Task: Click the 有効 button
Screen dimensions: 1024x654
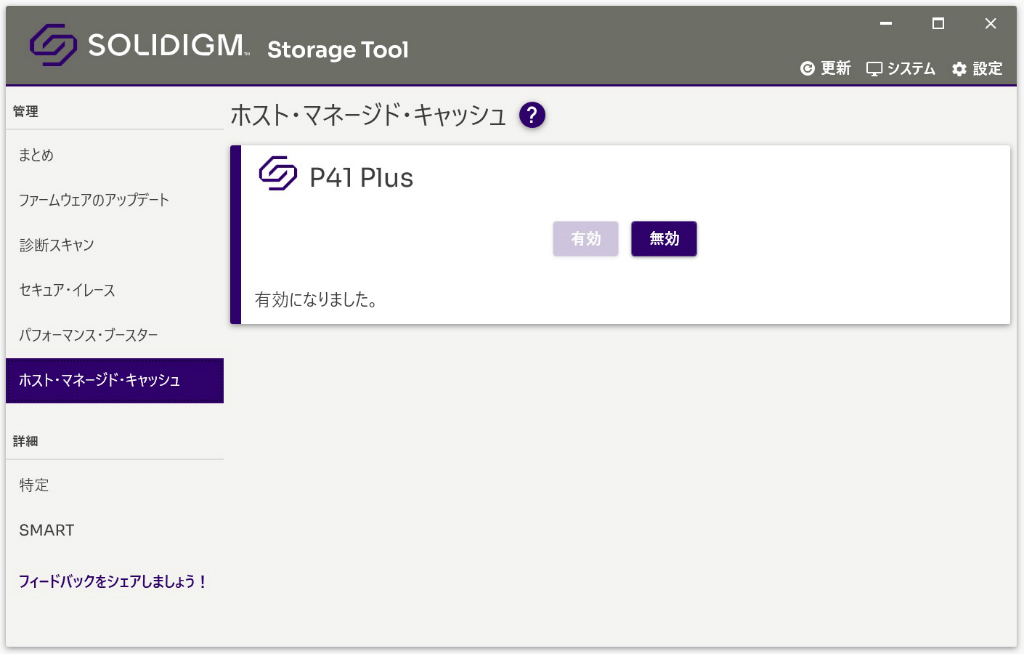Action: (x=586, y=238)
